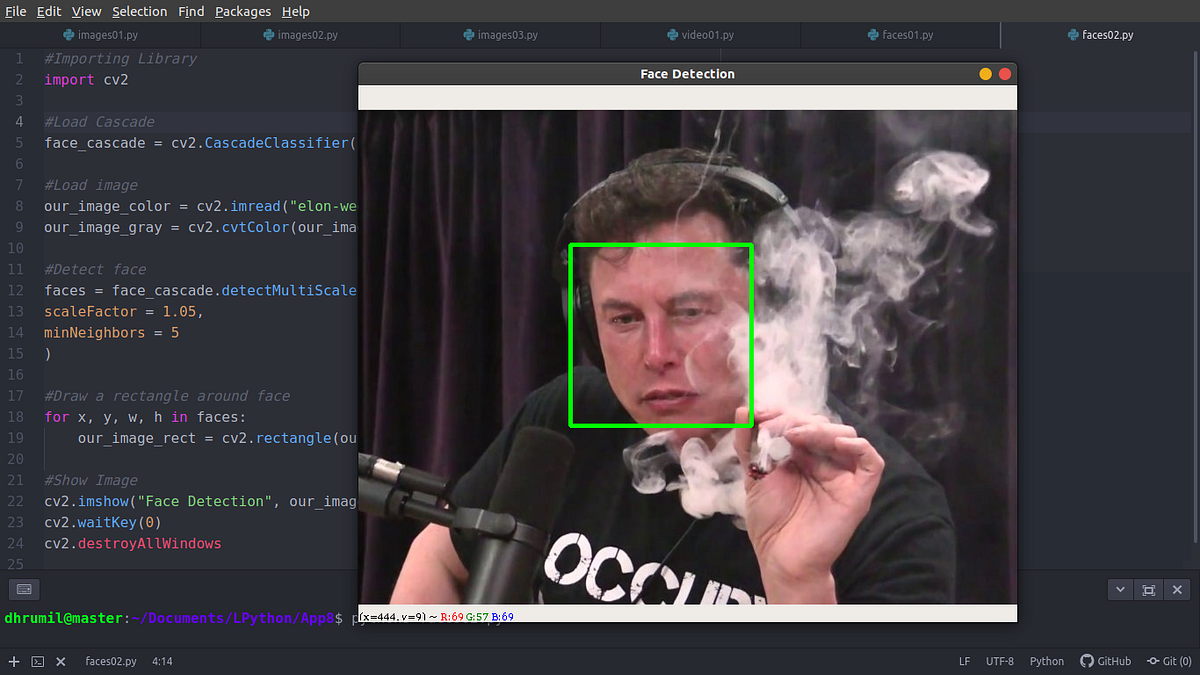Viewport: 1200px width, 675px height.
Task: Change line ending LF in status bar
Action: tap(965, 662)
